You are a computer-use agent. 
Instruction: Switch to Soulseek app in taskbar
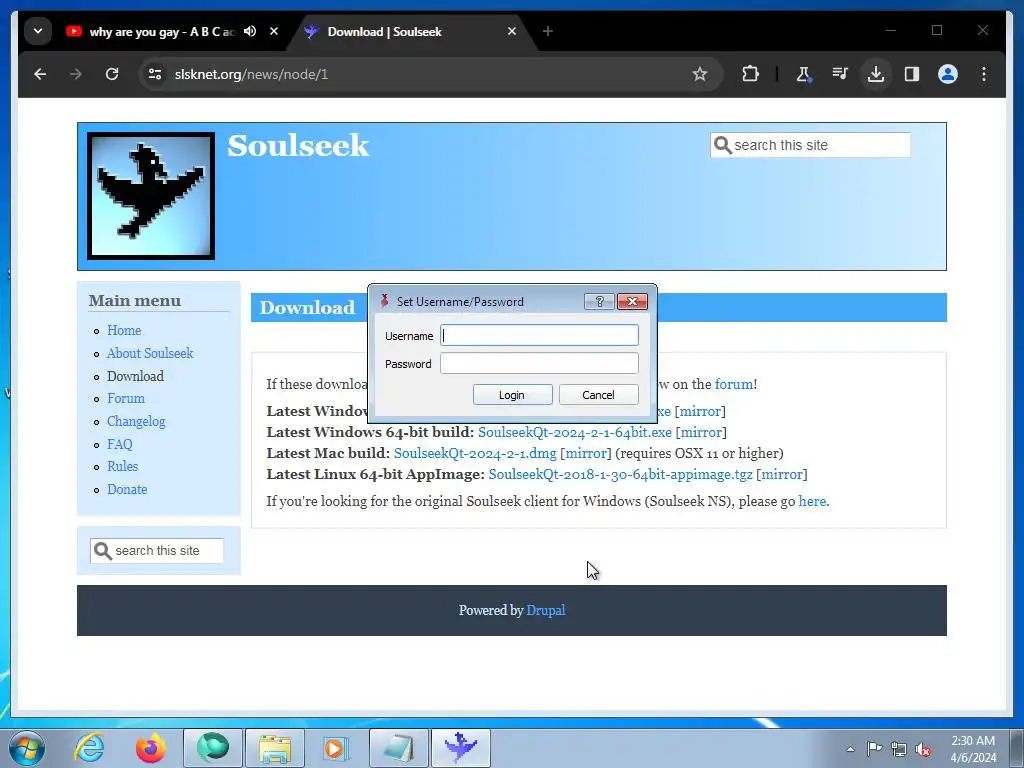460,748
